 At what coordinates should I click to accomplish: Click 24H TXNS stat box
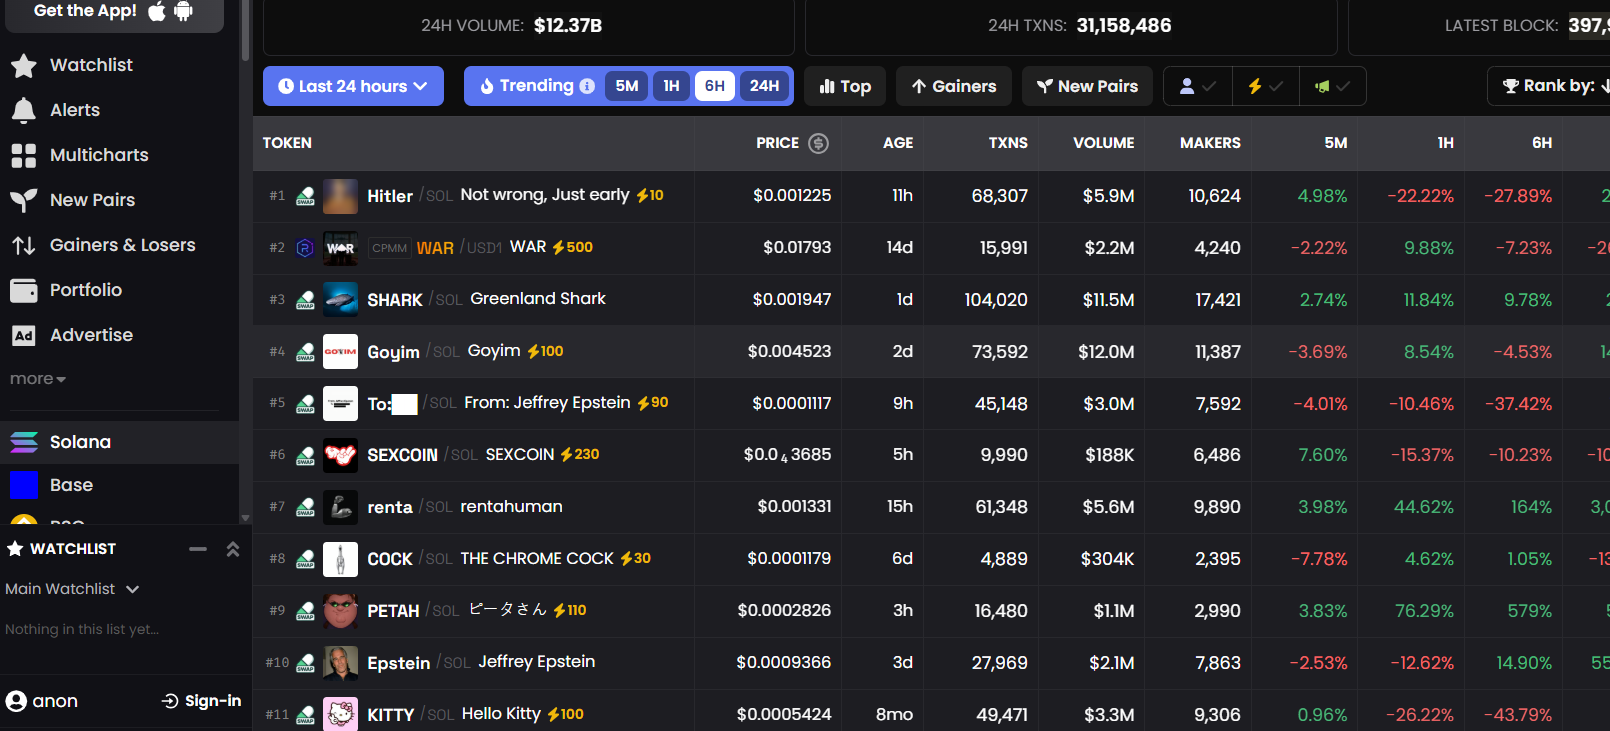[1071, 26]
